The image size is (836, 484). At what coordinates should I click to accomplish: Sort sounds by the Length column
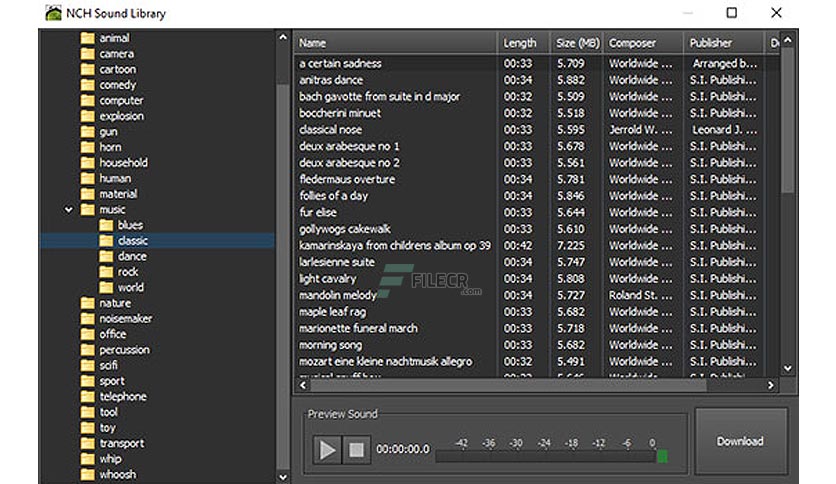click(x=524, y=43)
